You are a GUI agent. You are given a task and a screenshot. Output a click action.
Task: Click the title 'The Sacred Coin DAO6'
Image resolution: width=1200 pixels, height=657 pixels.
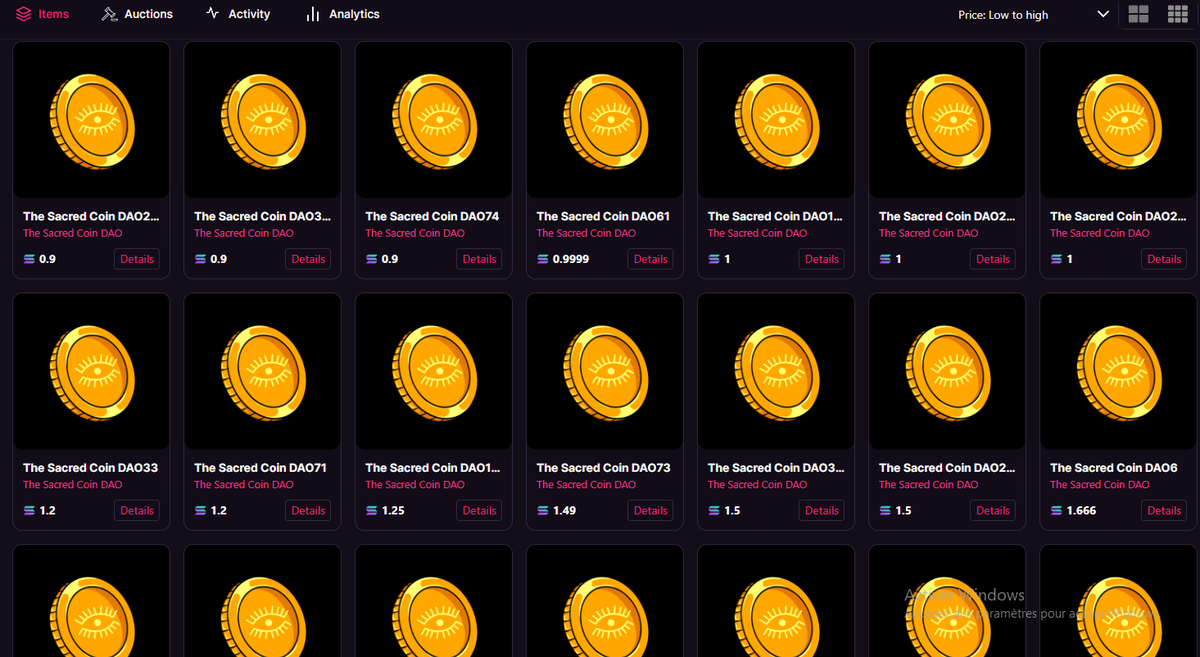click(x=1114, y=467)
